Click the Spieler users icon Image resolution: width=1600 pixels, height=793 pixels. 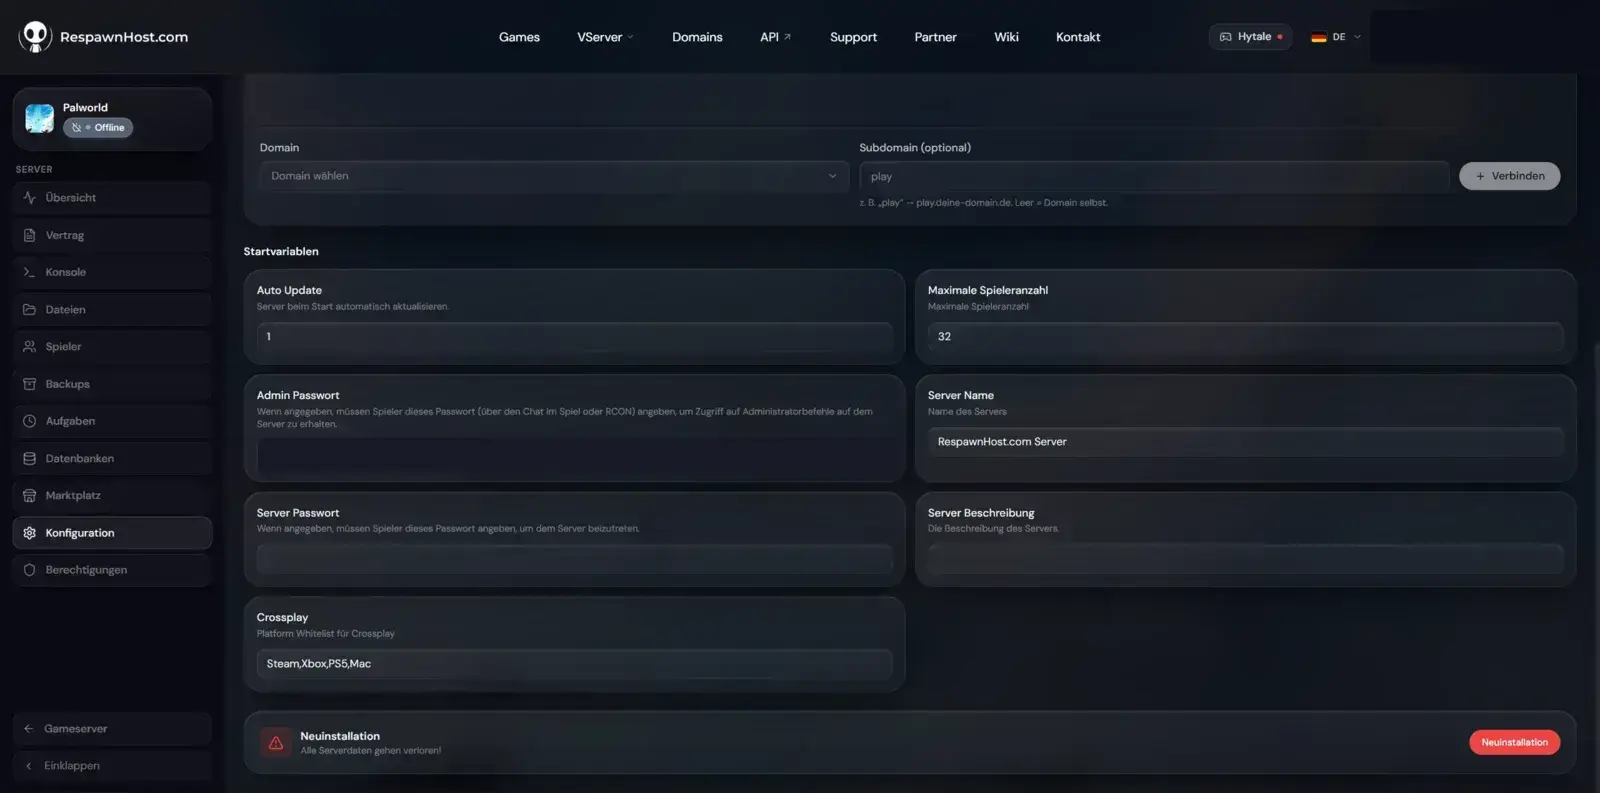click(x=29, y=347)
